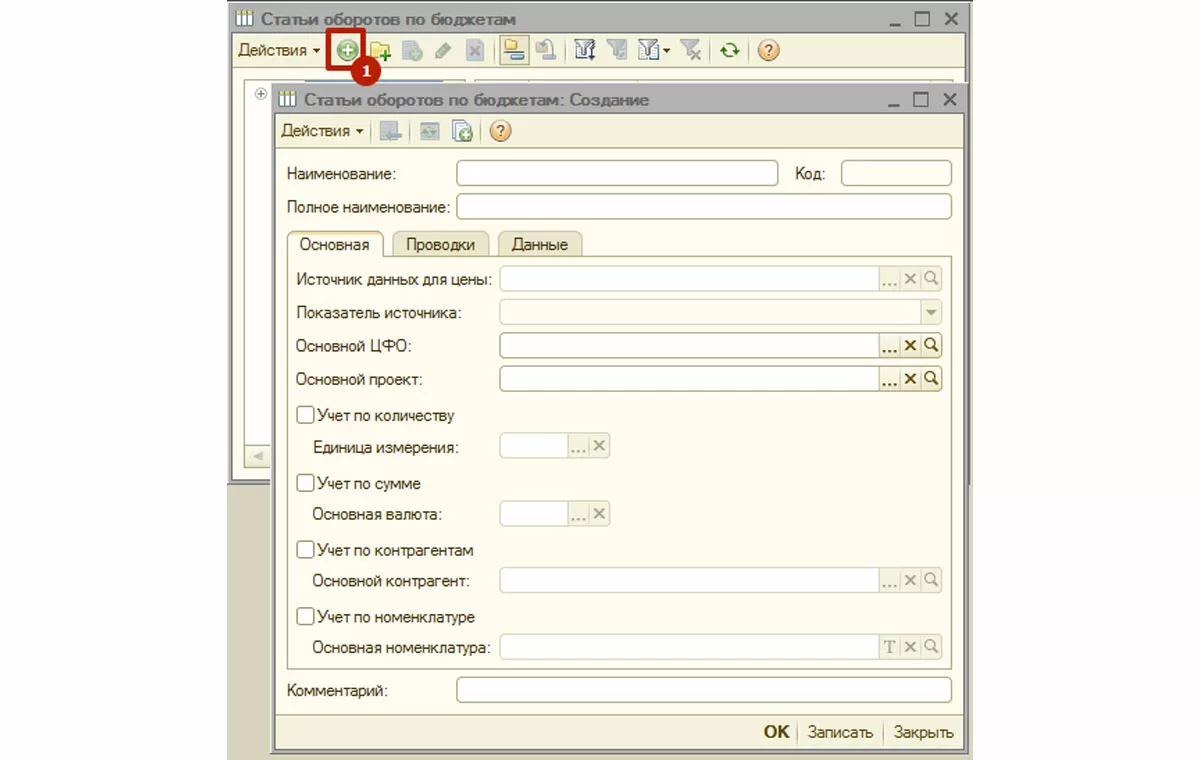Image resolution: width=1200 pixels, height=760 pixels.
Task: Clear the Основной контрагент field with X
Action: (x=910, y=580)
